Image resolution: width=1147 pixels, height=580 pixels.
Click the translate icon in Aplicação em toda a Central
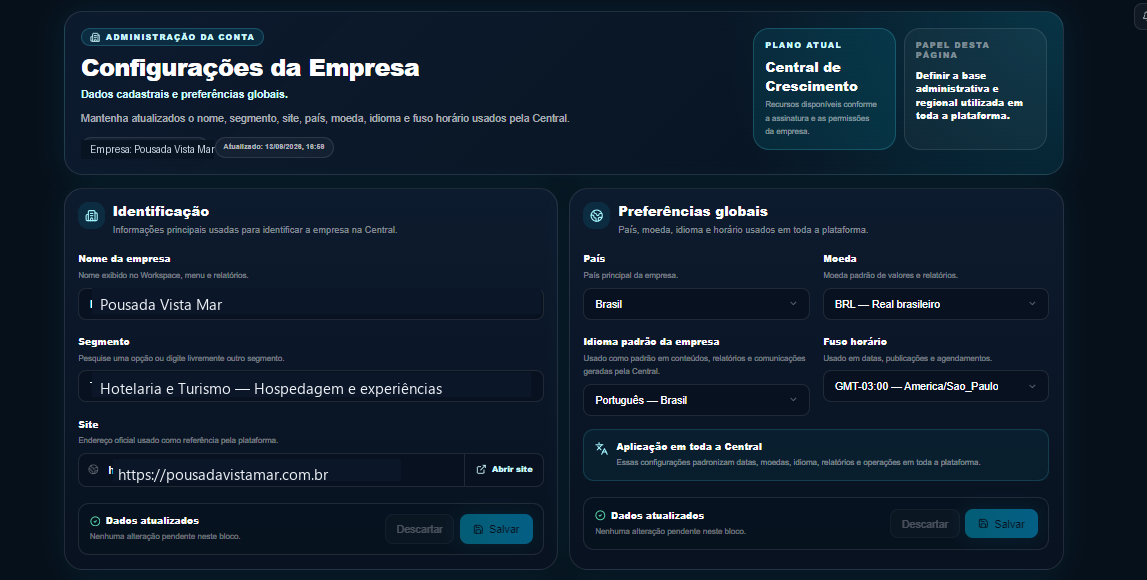(x=601, y=448)
